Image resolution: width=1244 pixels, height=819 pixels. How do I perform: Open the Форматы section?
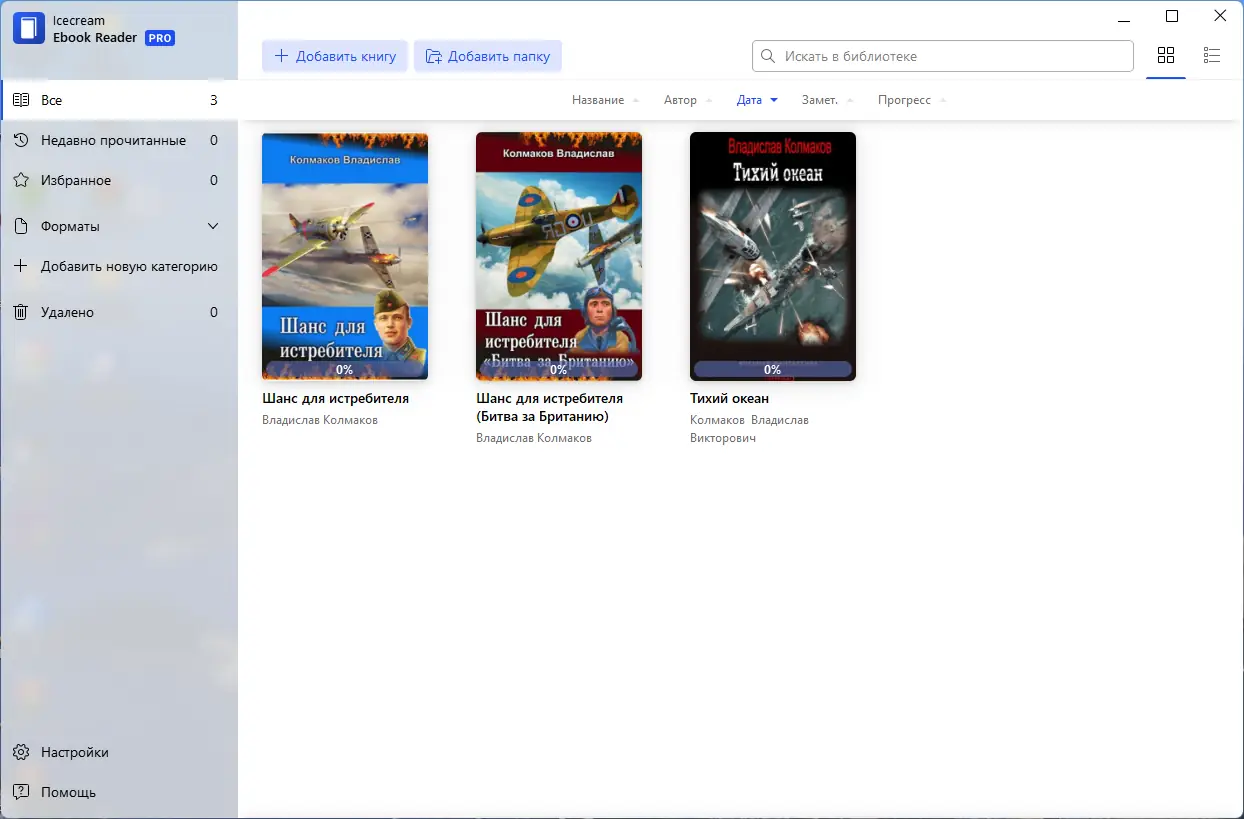click(x=119, y=226)
